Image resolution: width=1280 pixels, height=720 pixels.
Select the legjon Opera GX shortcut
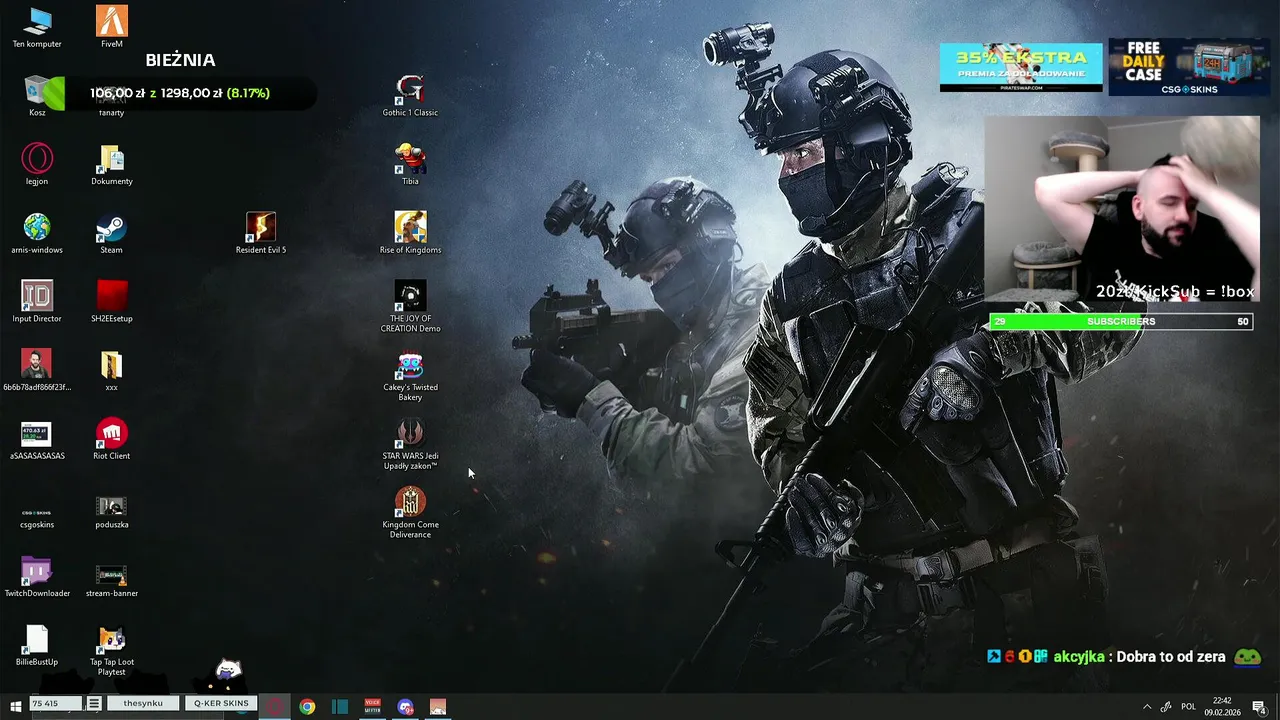pos(37,164)
